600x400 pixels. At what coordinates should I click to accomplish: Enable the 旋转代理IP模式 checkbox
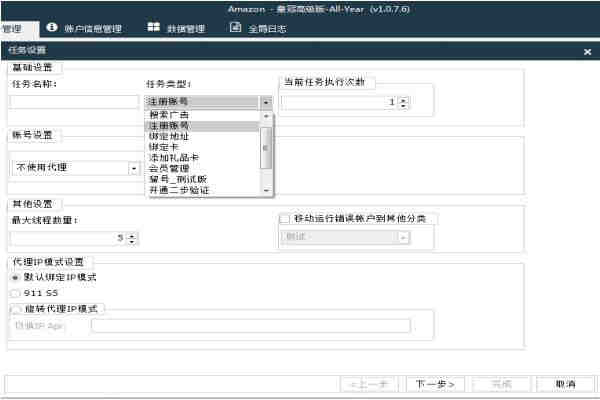coord(15,309)
